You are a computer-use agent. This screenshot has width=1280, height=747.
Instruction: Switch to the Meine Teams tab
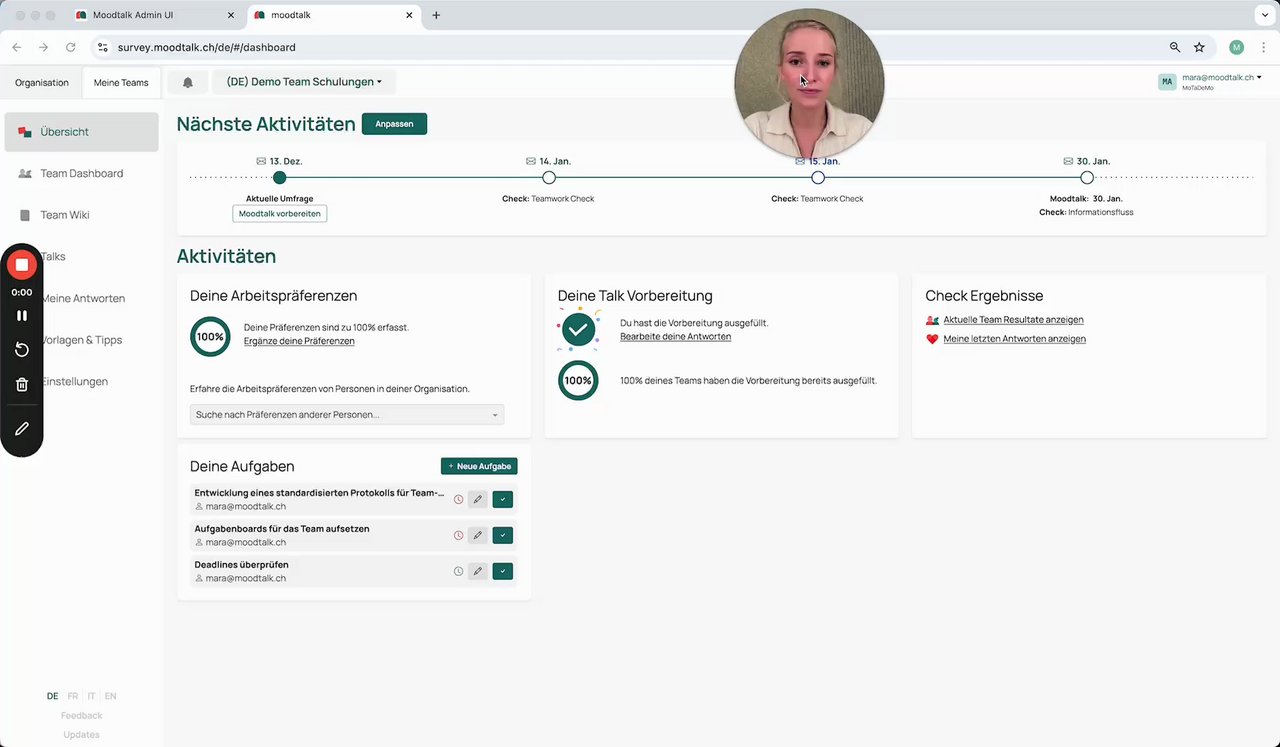pos(121,82)
